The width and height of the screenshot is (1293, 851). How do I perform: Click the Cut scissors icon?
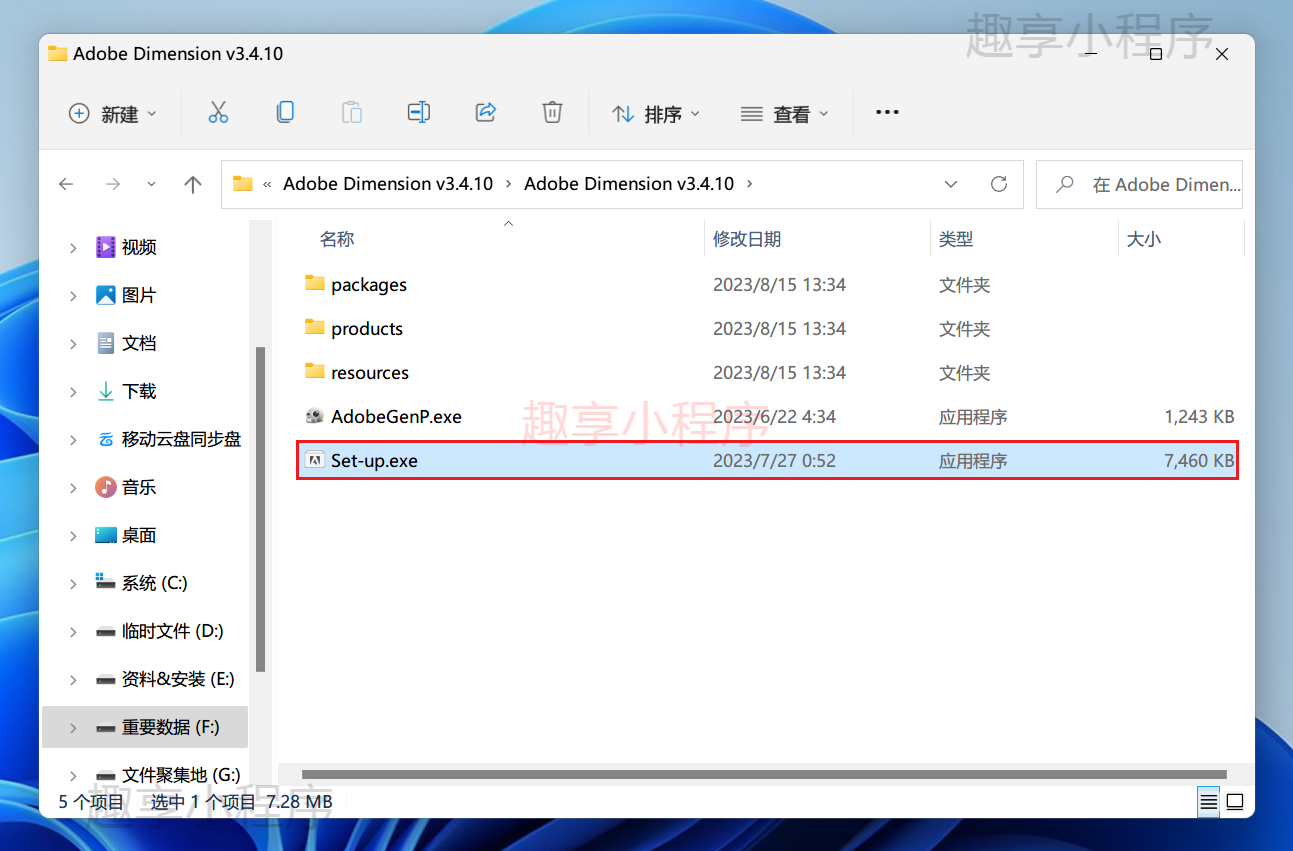218,113
